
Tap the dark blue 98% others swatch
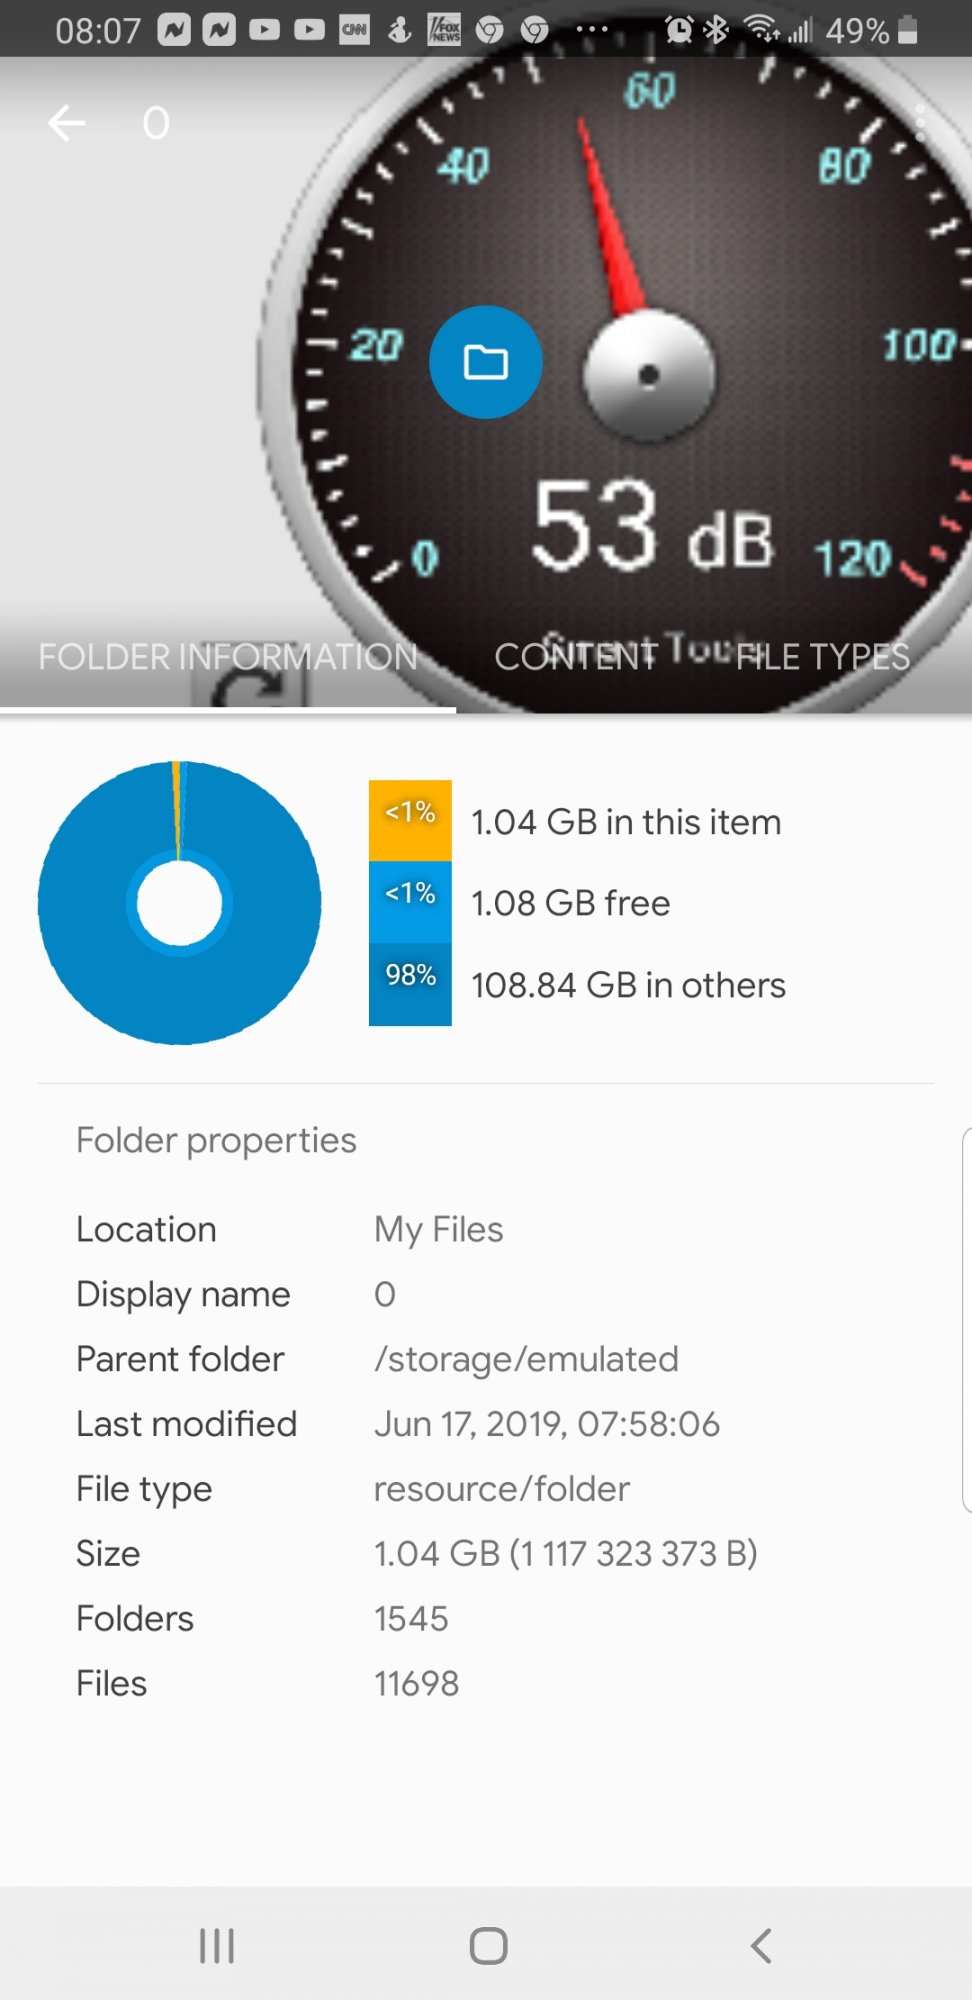pyautogui.click(x=410, y=984)
